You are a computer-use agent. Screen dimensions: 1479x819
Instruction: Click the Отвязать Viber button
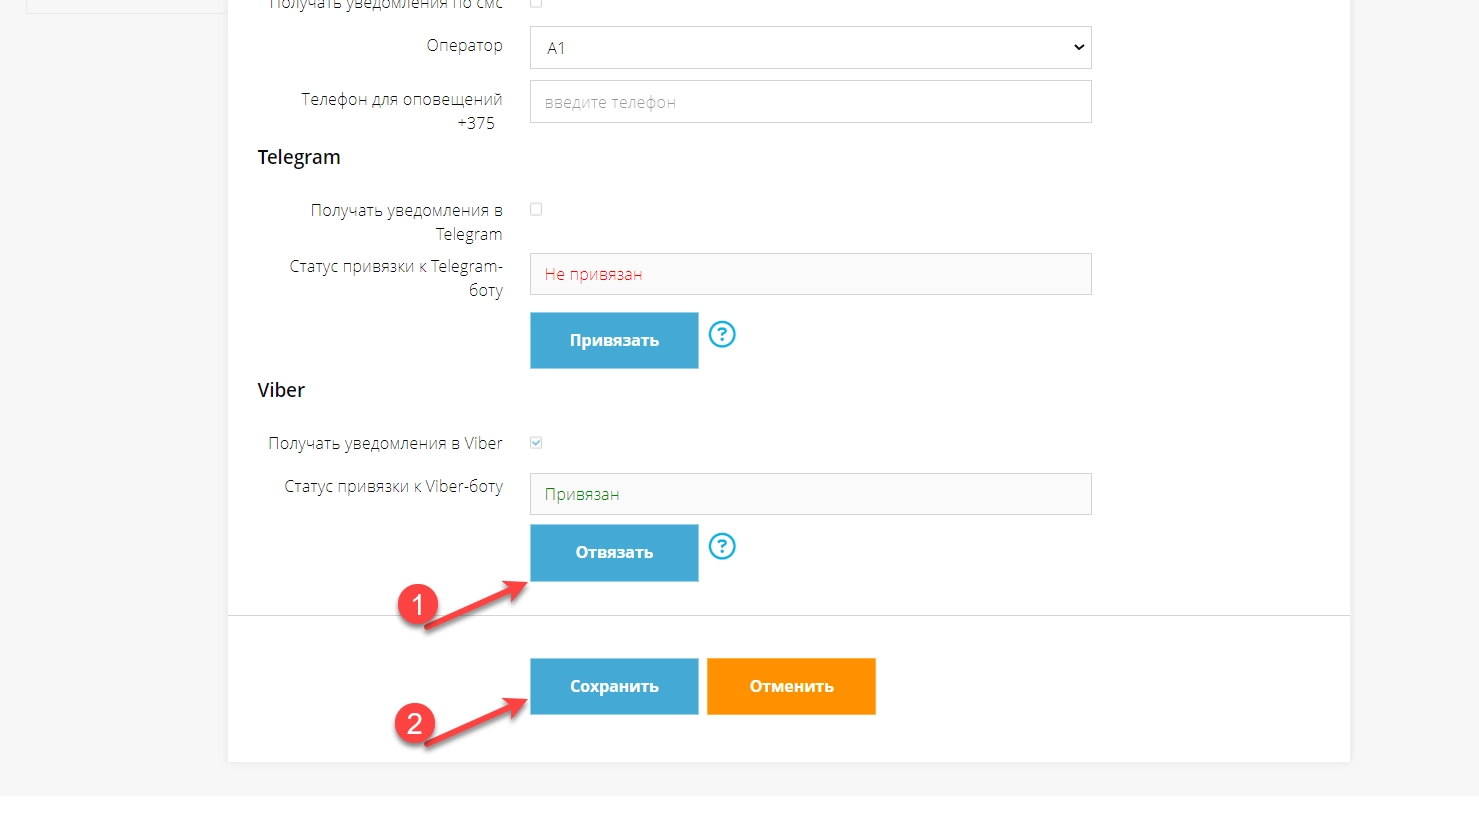[x=614, y=552]
